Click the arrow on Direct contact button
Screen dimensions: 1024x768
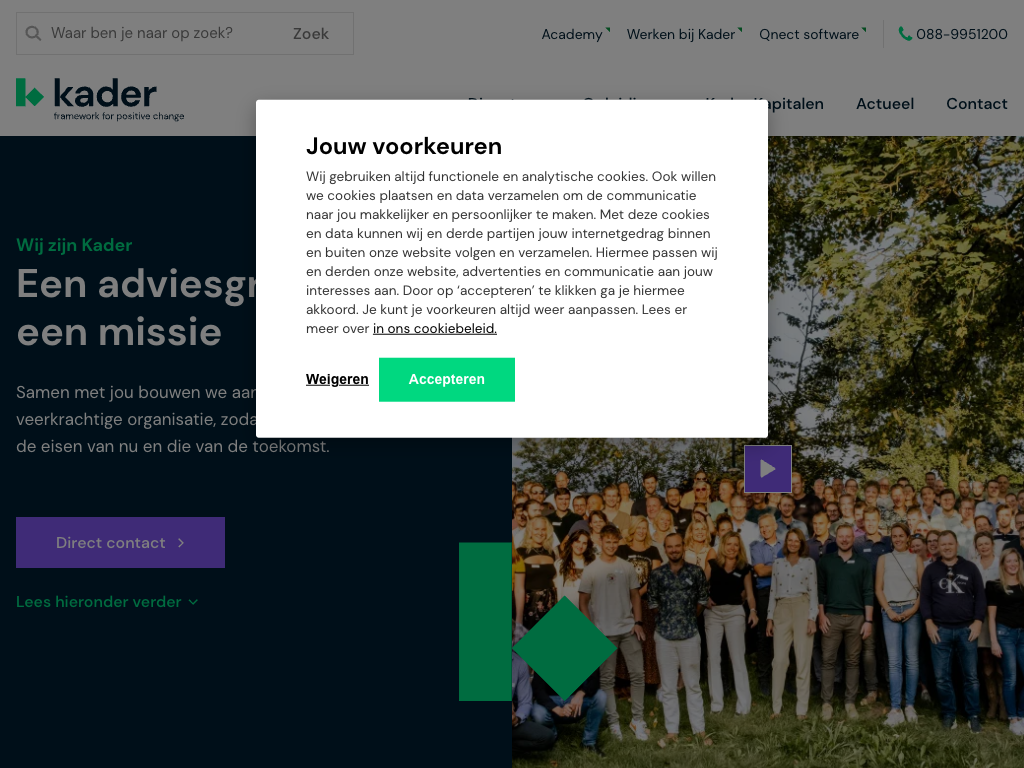181,543
